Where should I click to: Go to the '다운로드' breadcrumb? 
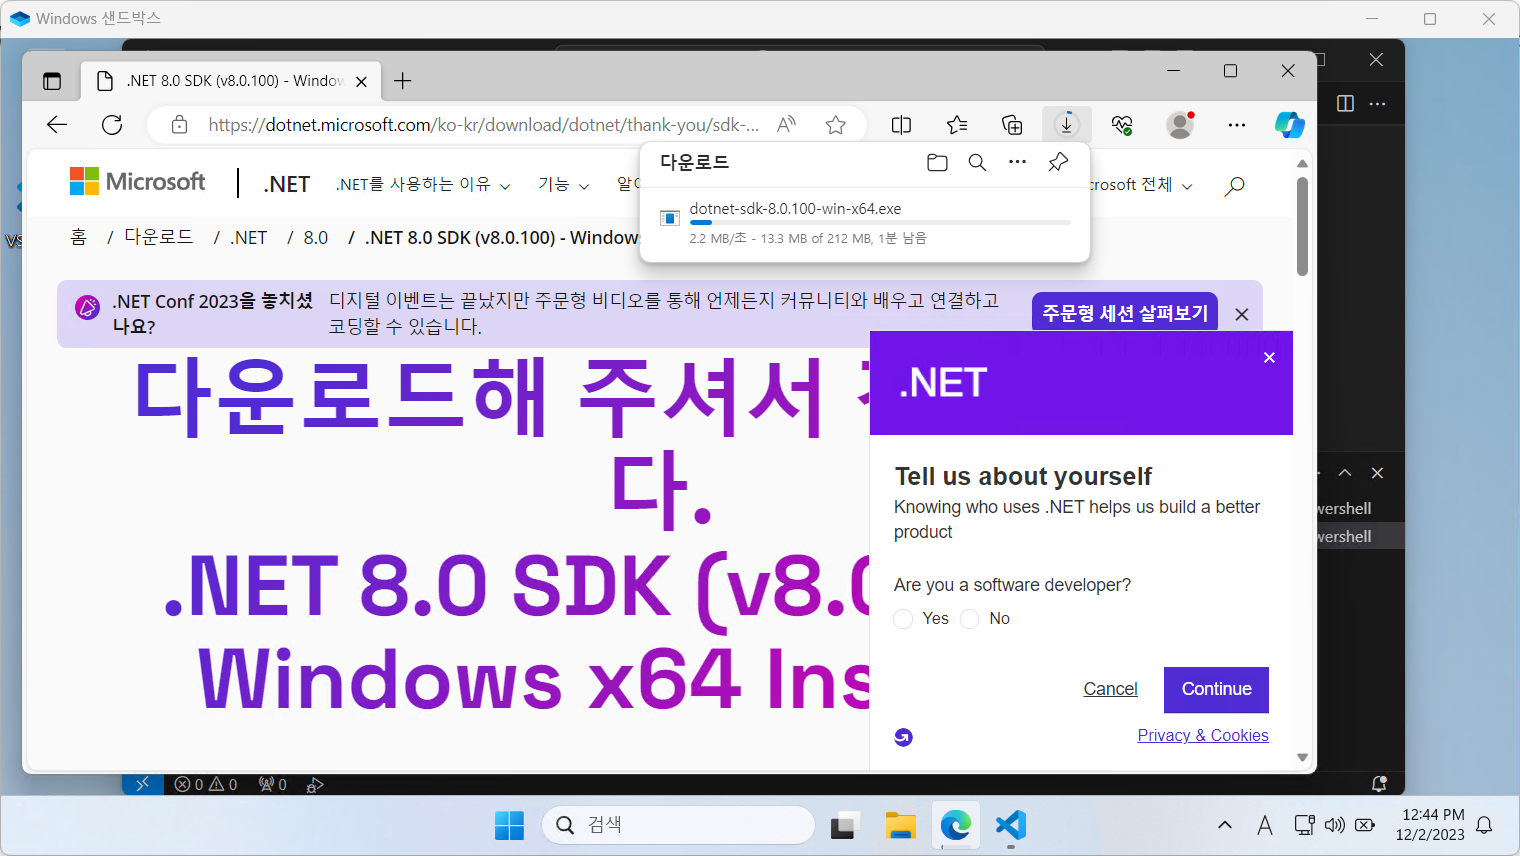(x=159, y=237)
